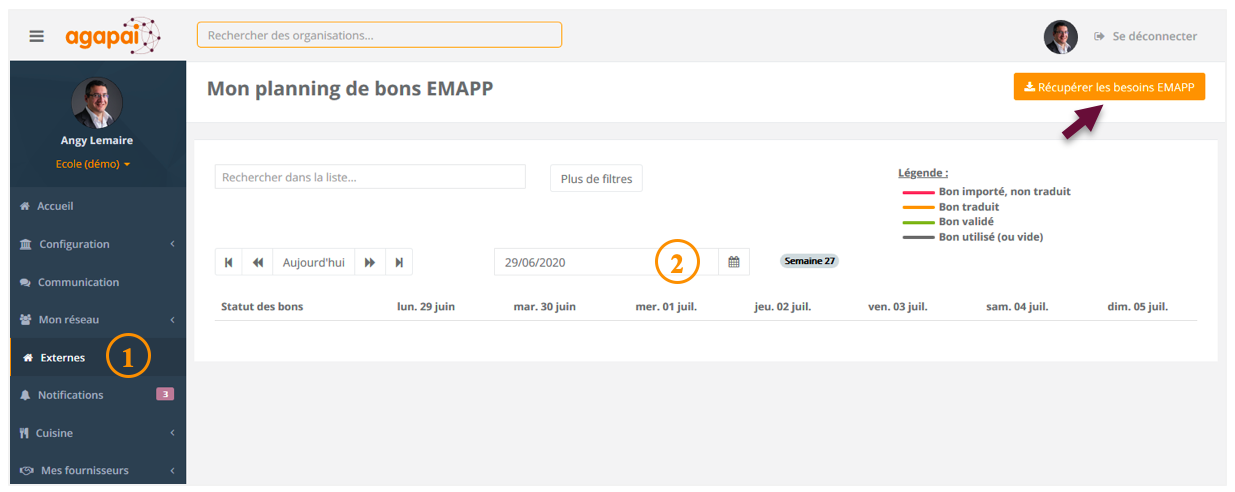The height and width of the screenshot is (492, 1235).
Task: Click the Notifications badge showing 3
Action: [165, 394]
